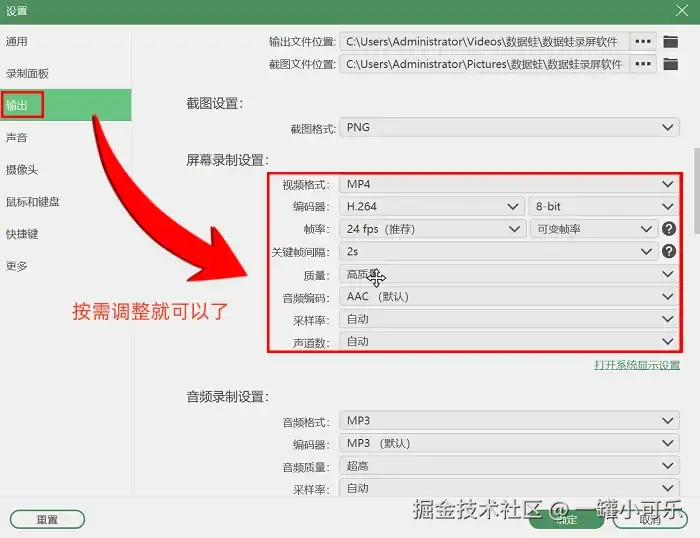The image size is (700, 538).
Task: Open the 鼠标和键盘 settings tab
Action: point(66,202)
